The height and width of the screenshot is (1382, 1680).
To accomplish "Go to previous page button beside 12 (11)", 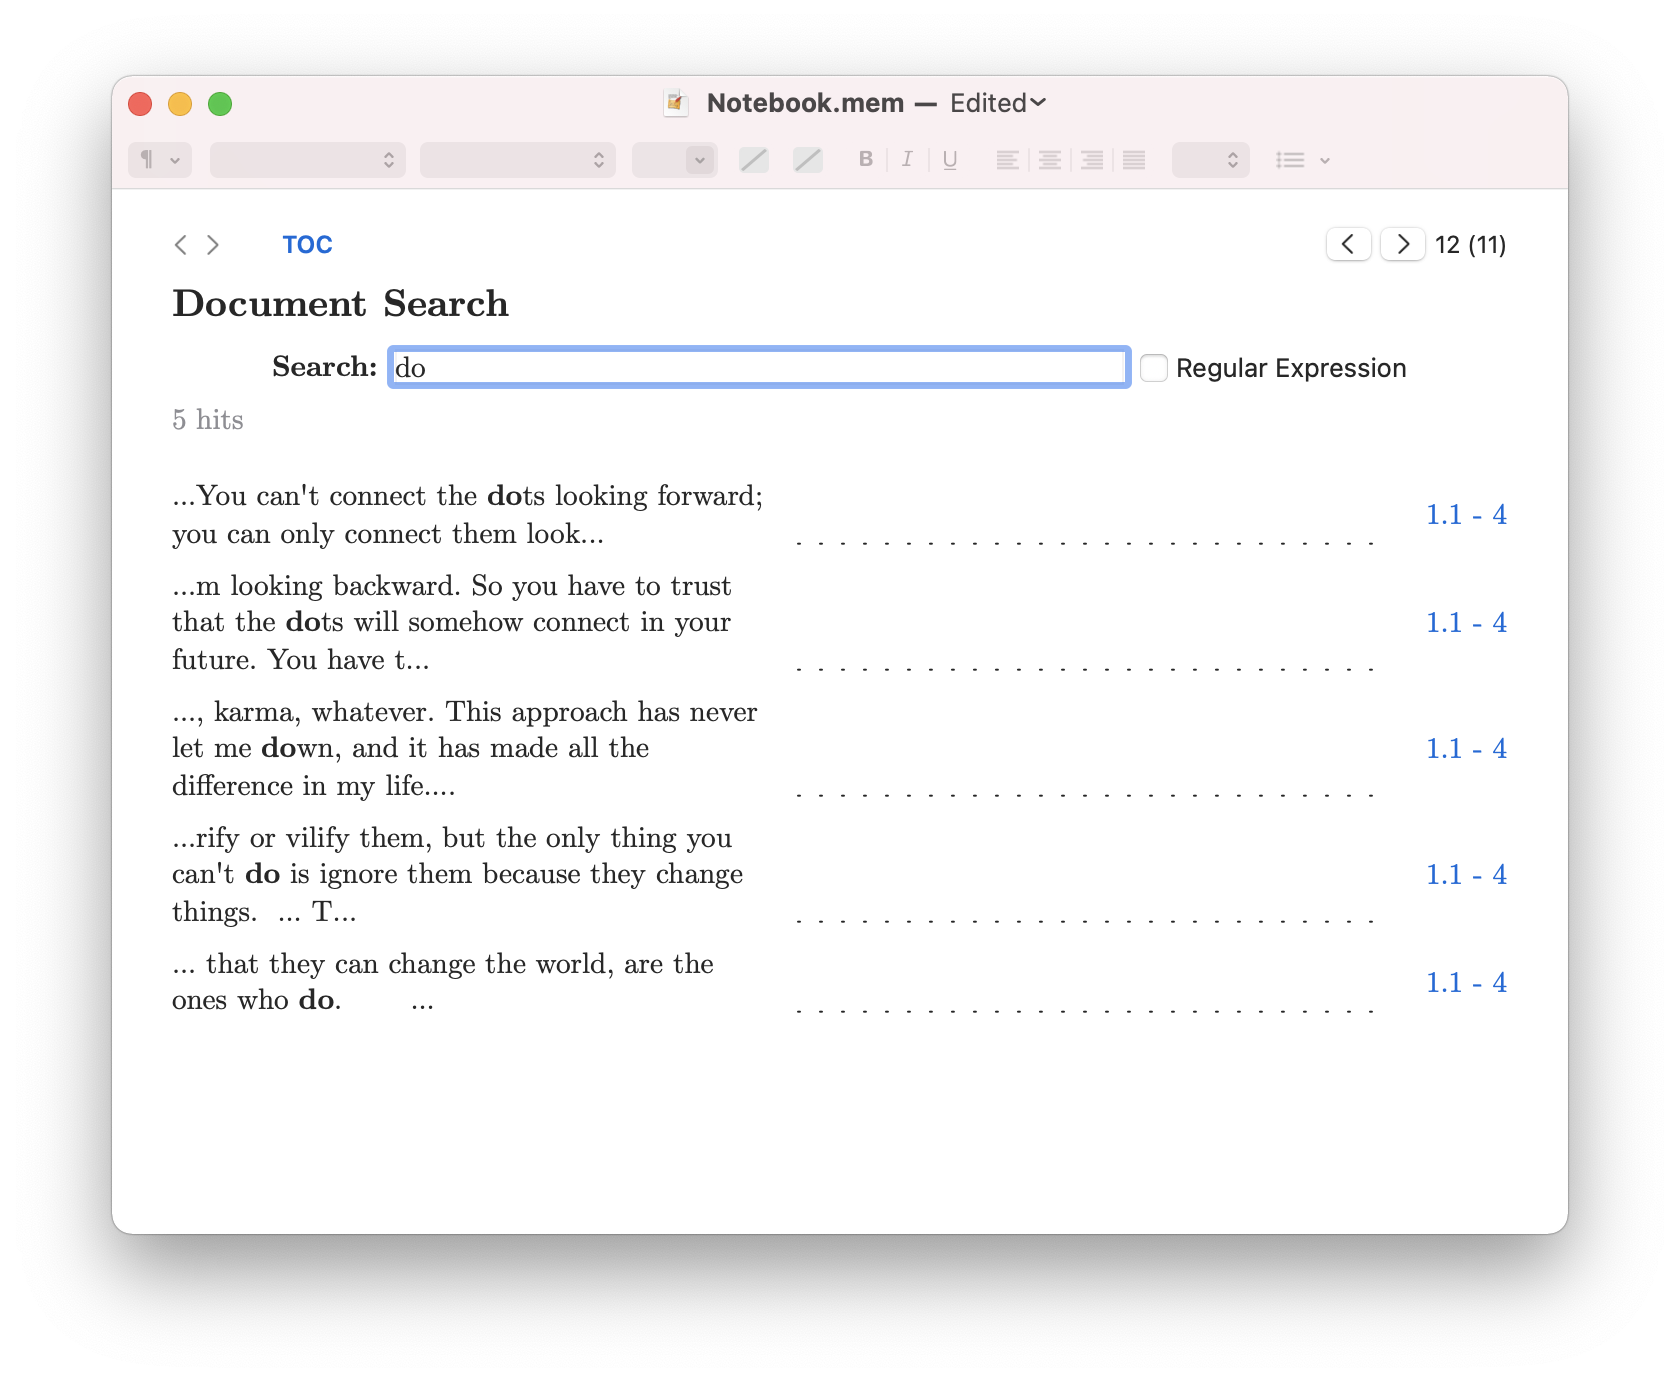I will [x=1348, y=244].
